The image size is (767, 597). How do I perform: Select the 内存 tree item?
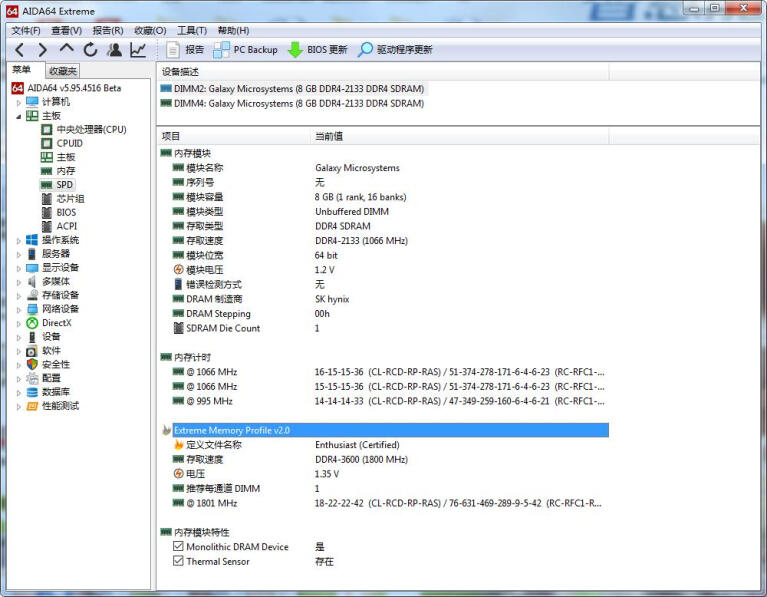click(66, 171)
